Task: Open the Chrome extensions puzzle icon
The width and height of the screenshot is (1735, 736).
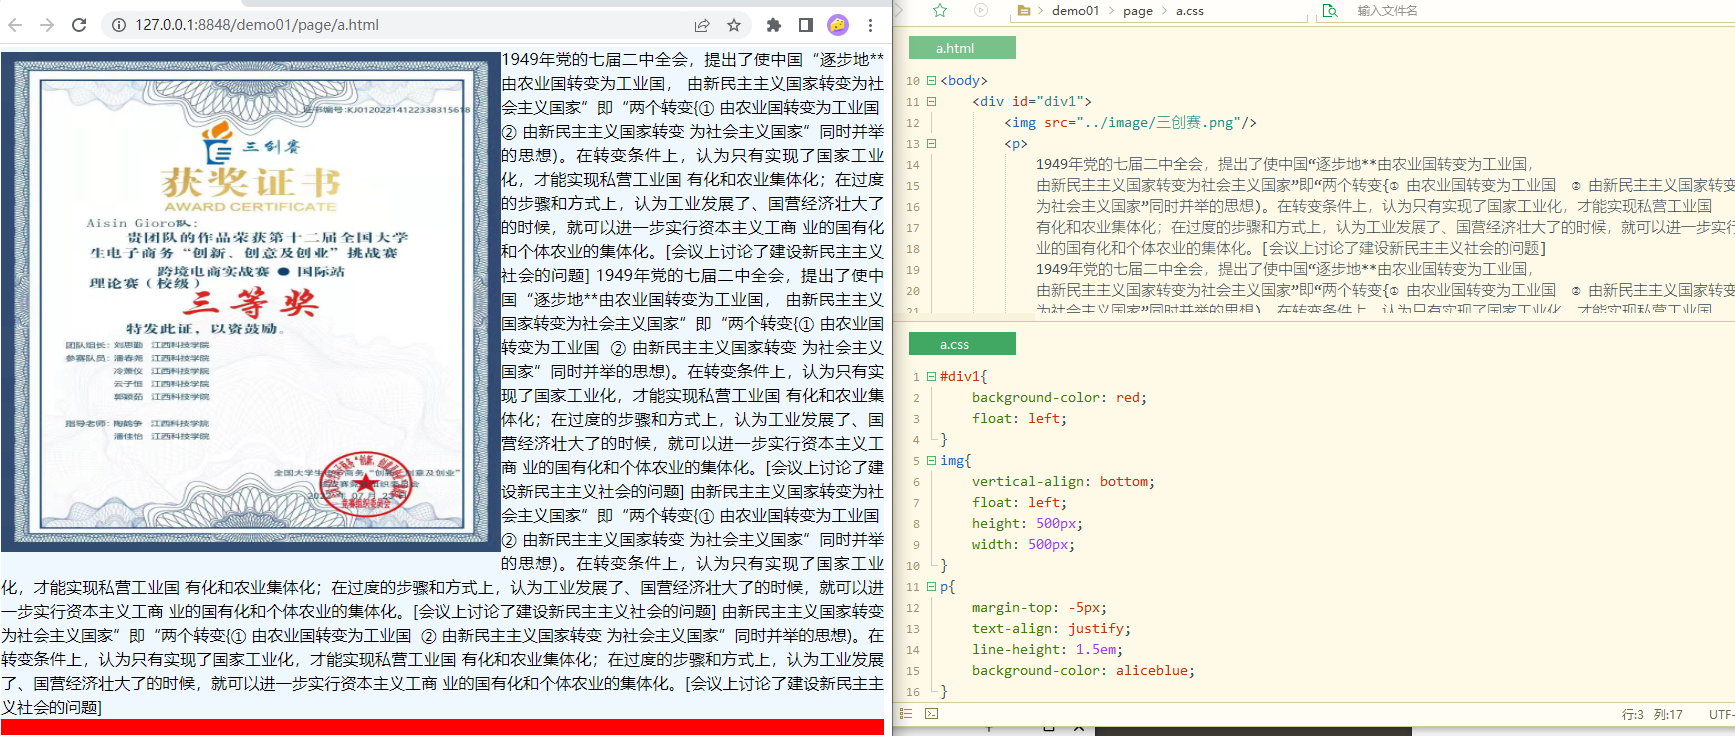Action: click(x=773, y=25)
